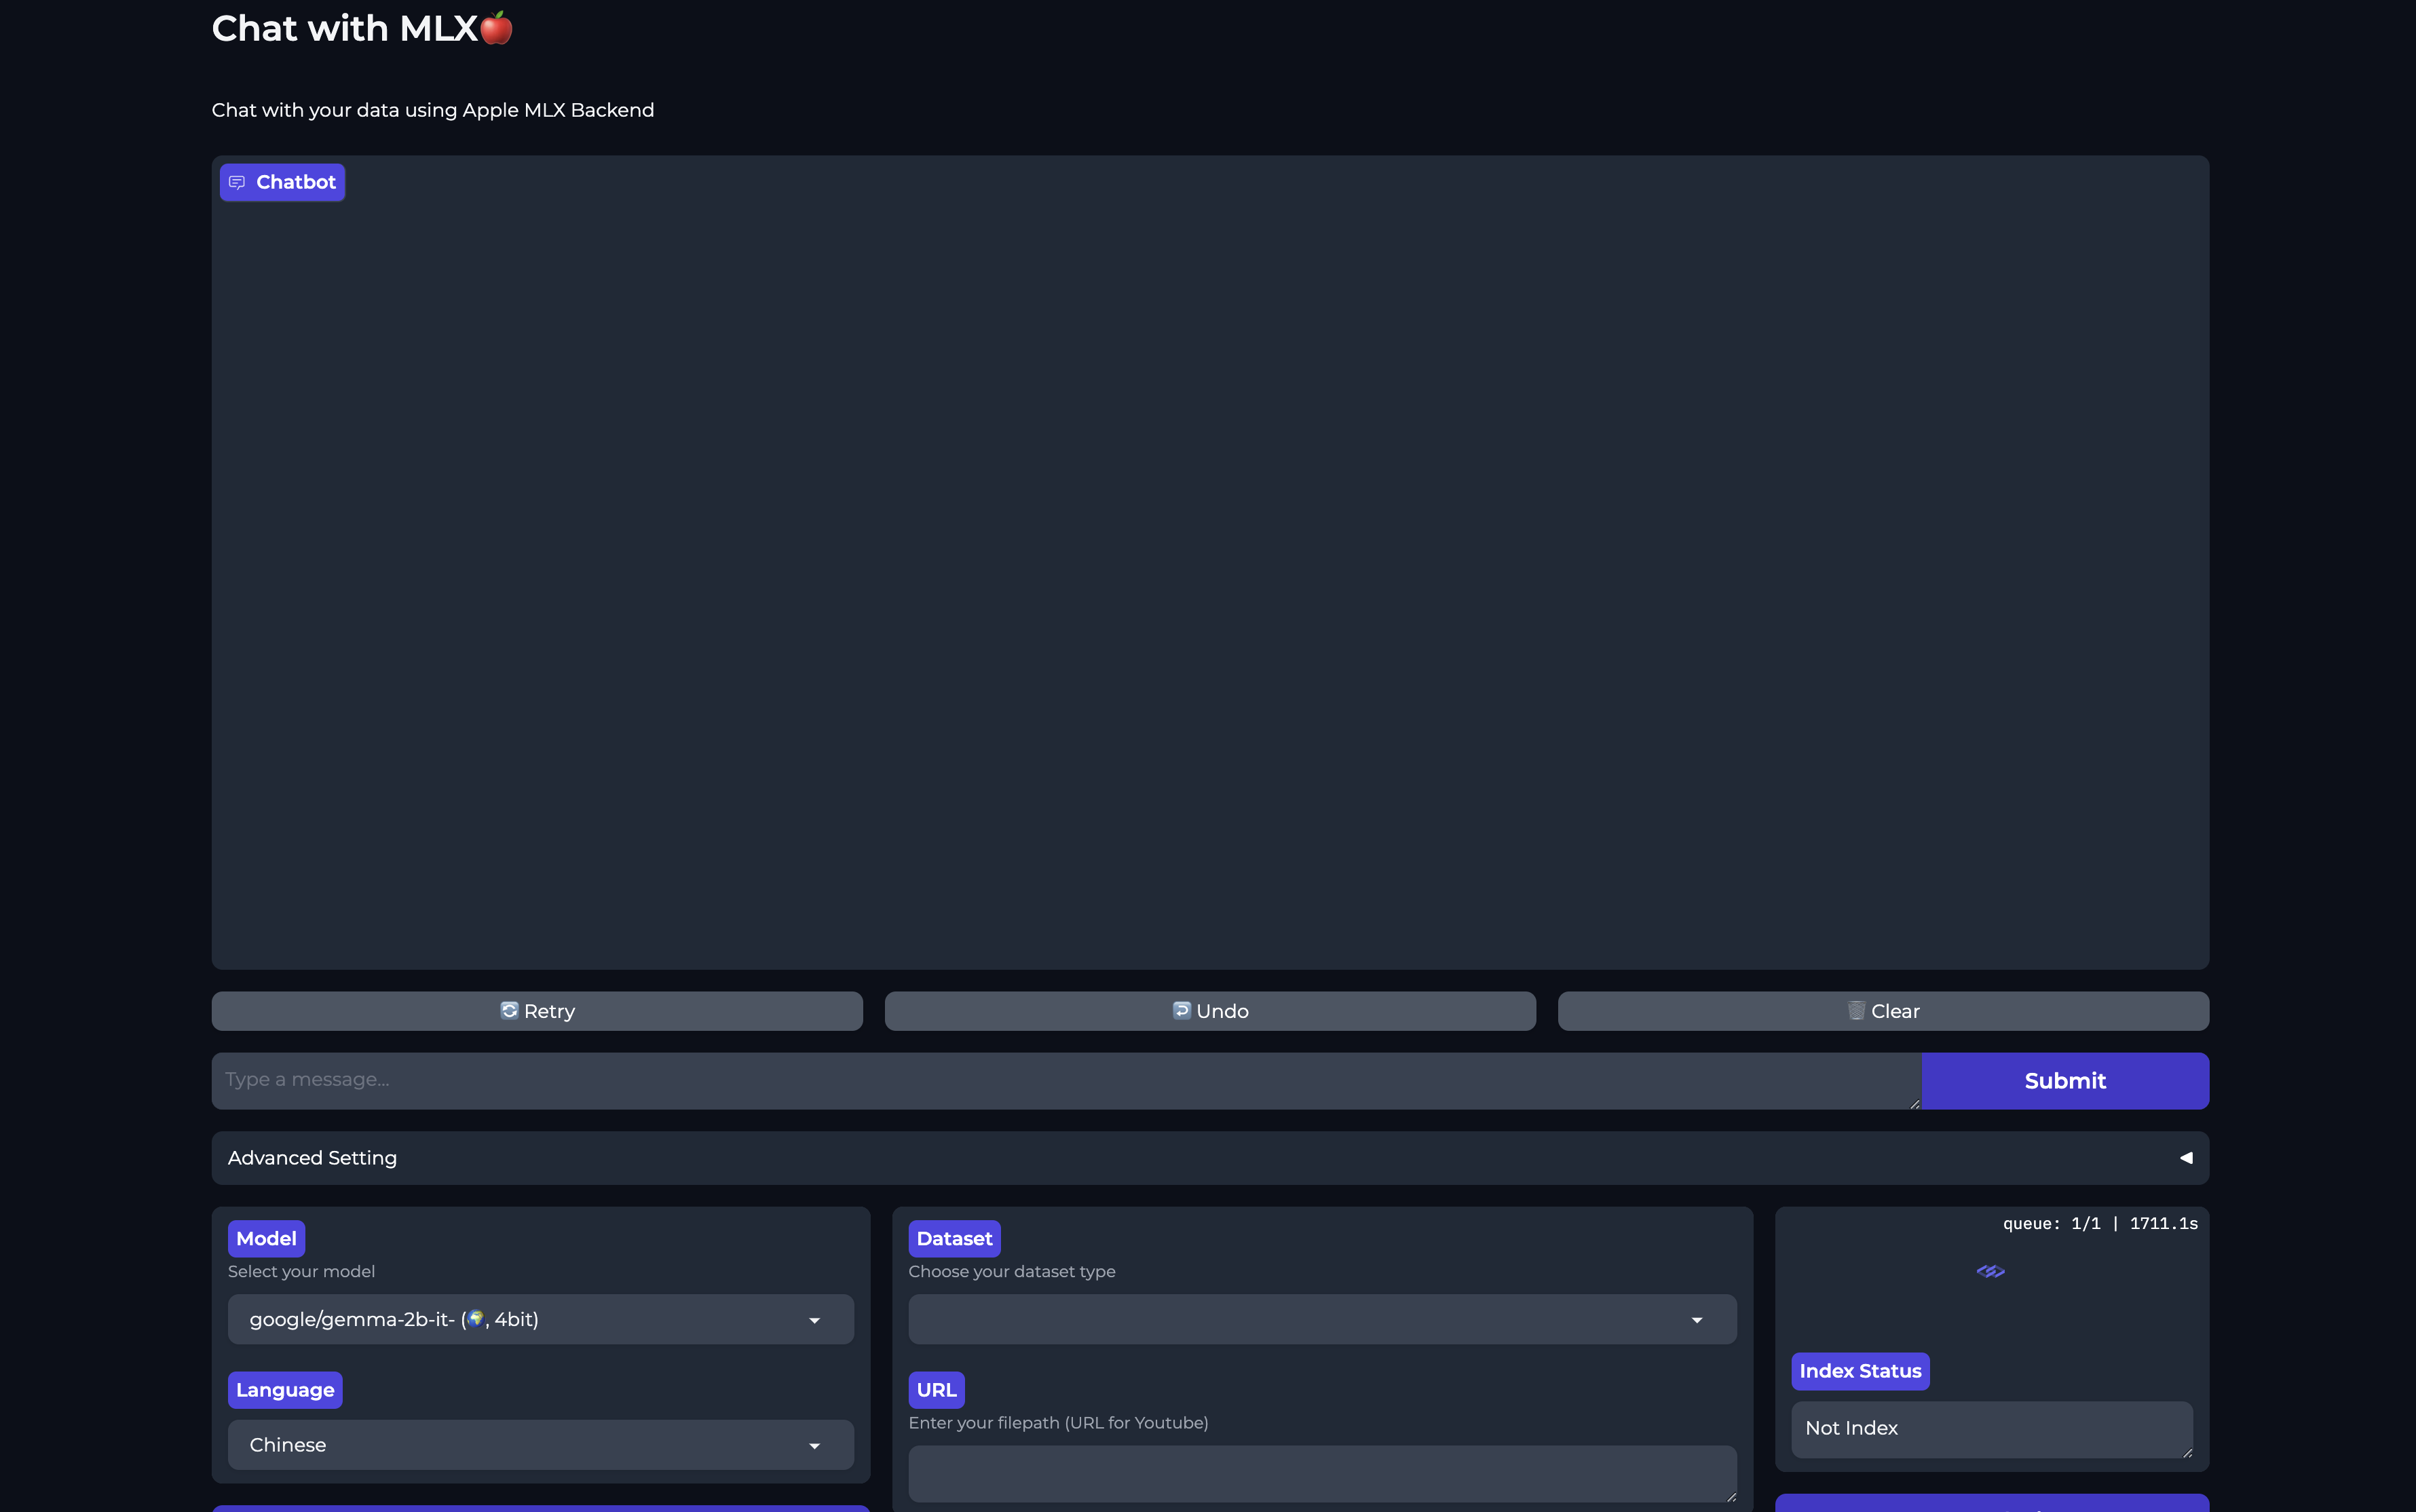
Task: Click the Retry button
Action: [537, 1011]
